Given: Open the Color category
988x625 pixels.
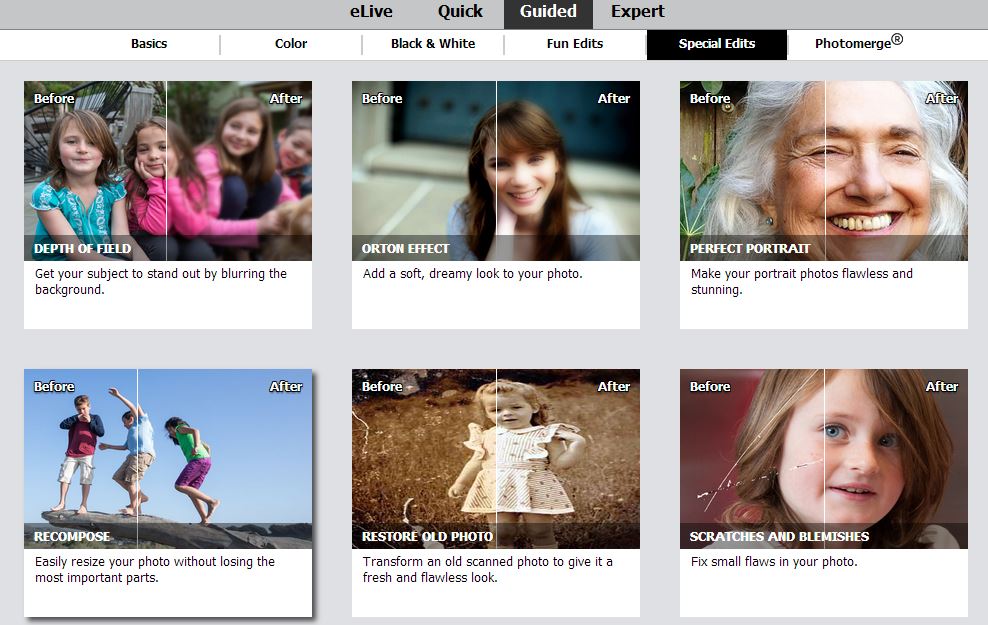Looking at the screenshot, I should tap(291, 44).
